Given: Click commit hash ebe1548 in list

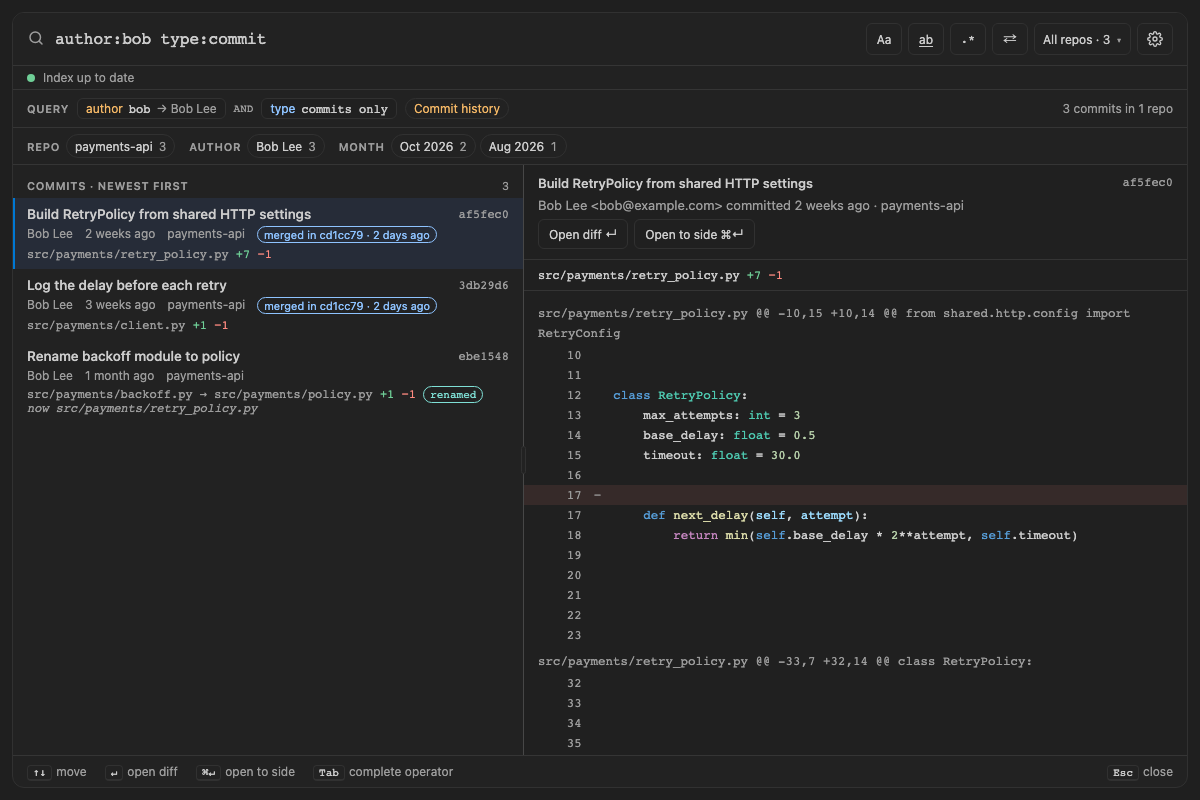Looking at the screenshot, I should click(483, 357).
